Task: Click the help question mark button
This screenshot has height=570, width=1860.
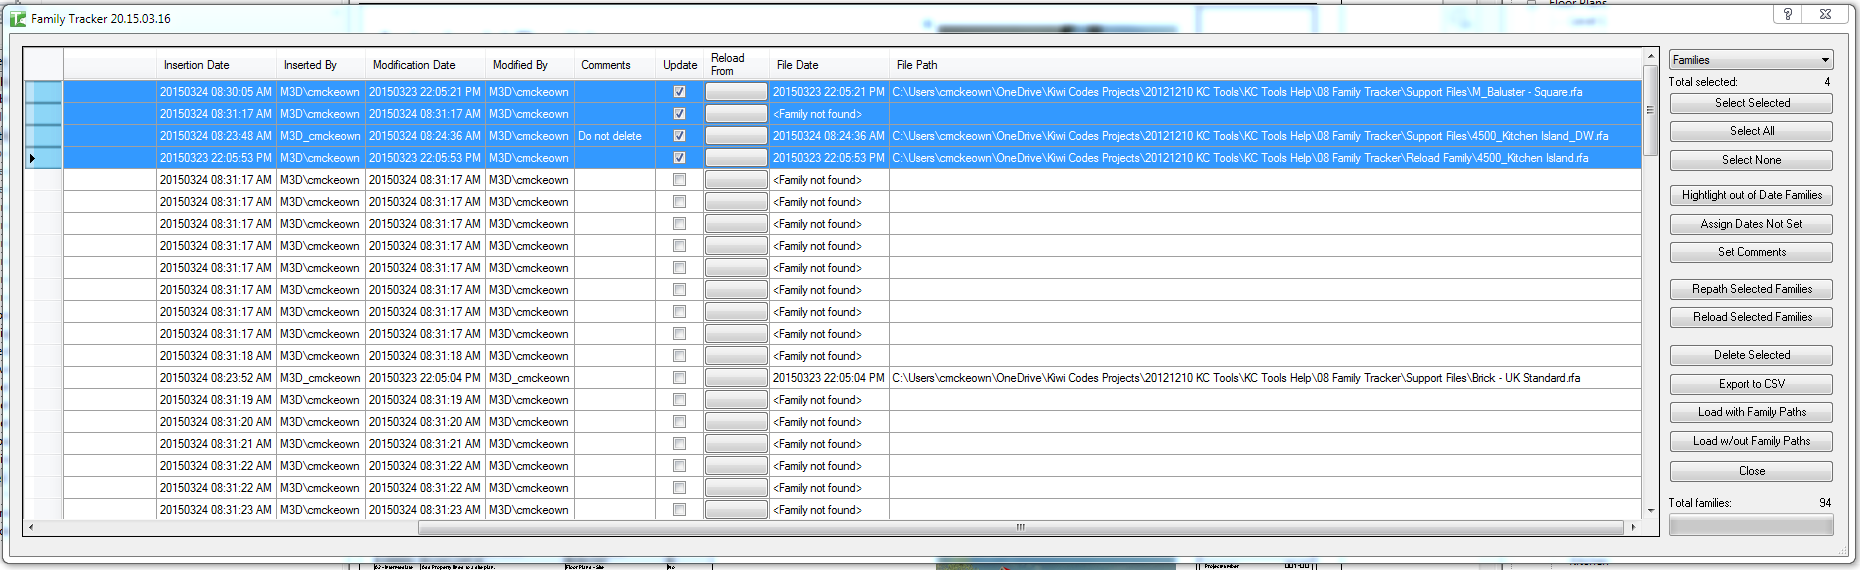Action: (x=1787, y=14)
